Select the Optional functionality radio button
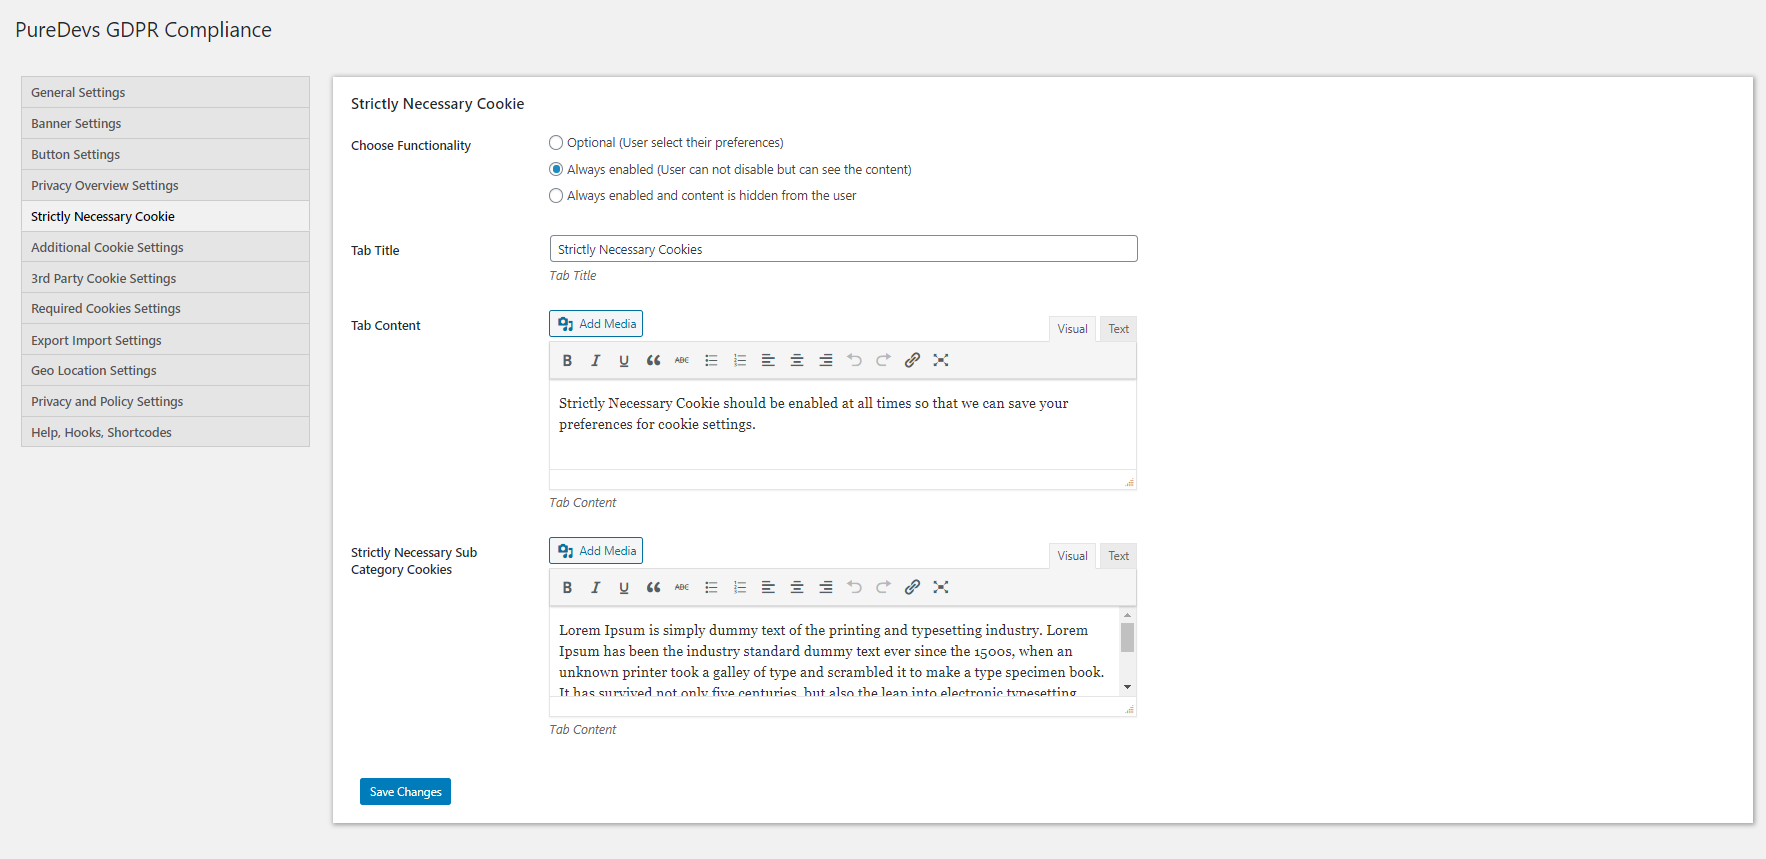This screenshot has width=1766, height=859. (x=556, y=143)
